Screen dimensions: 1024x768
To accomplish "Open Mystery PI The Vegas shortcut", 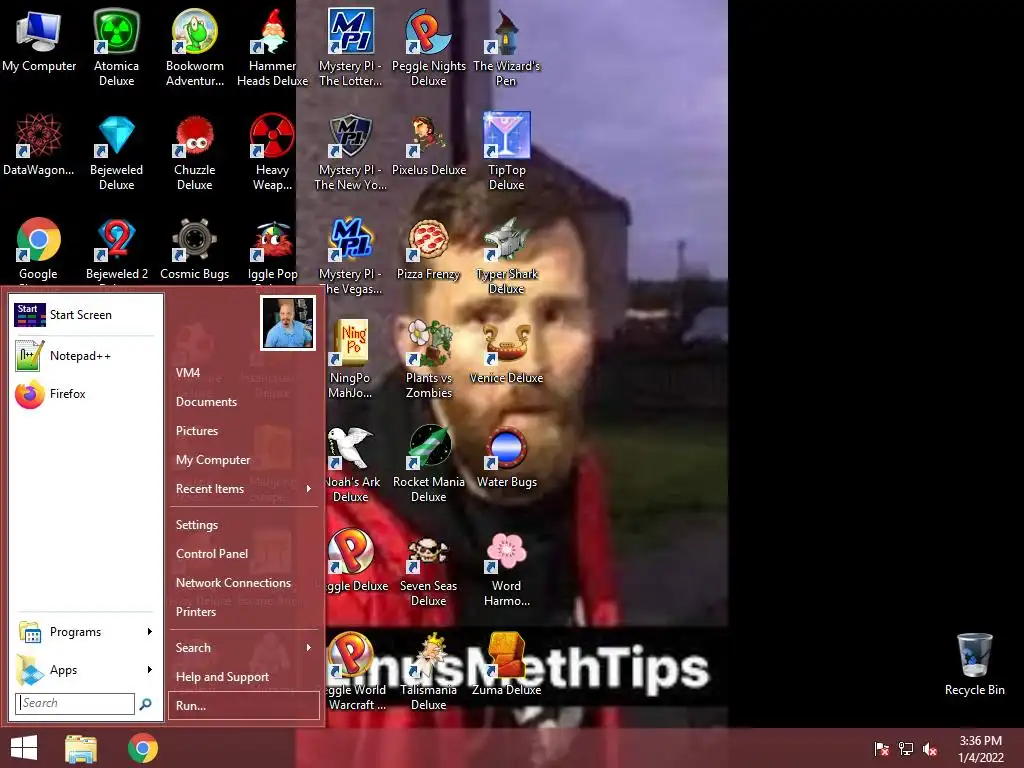I will 350,256.
